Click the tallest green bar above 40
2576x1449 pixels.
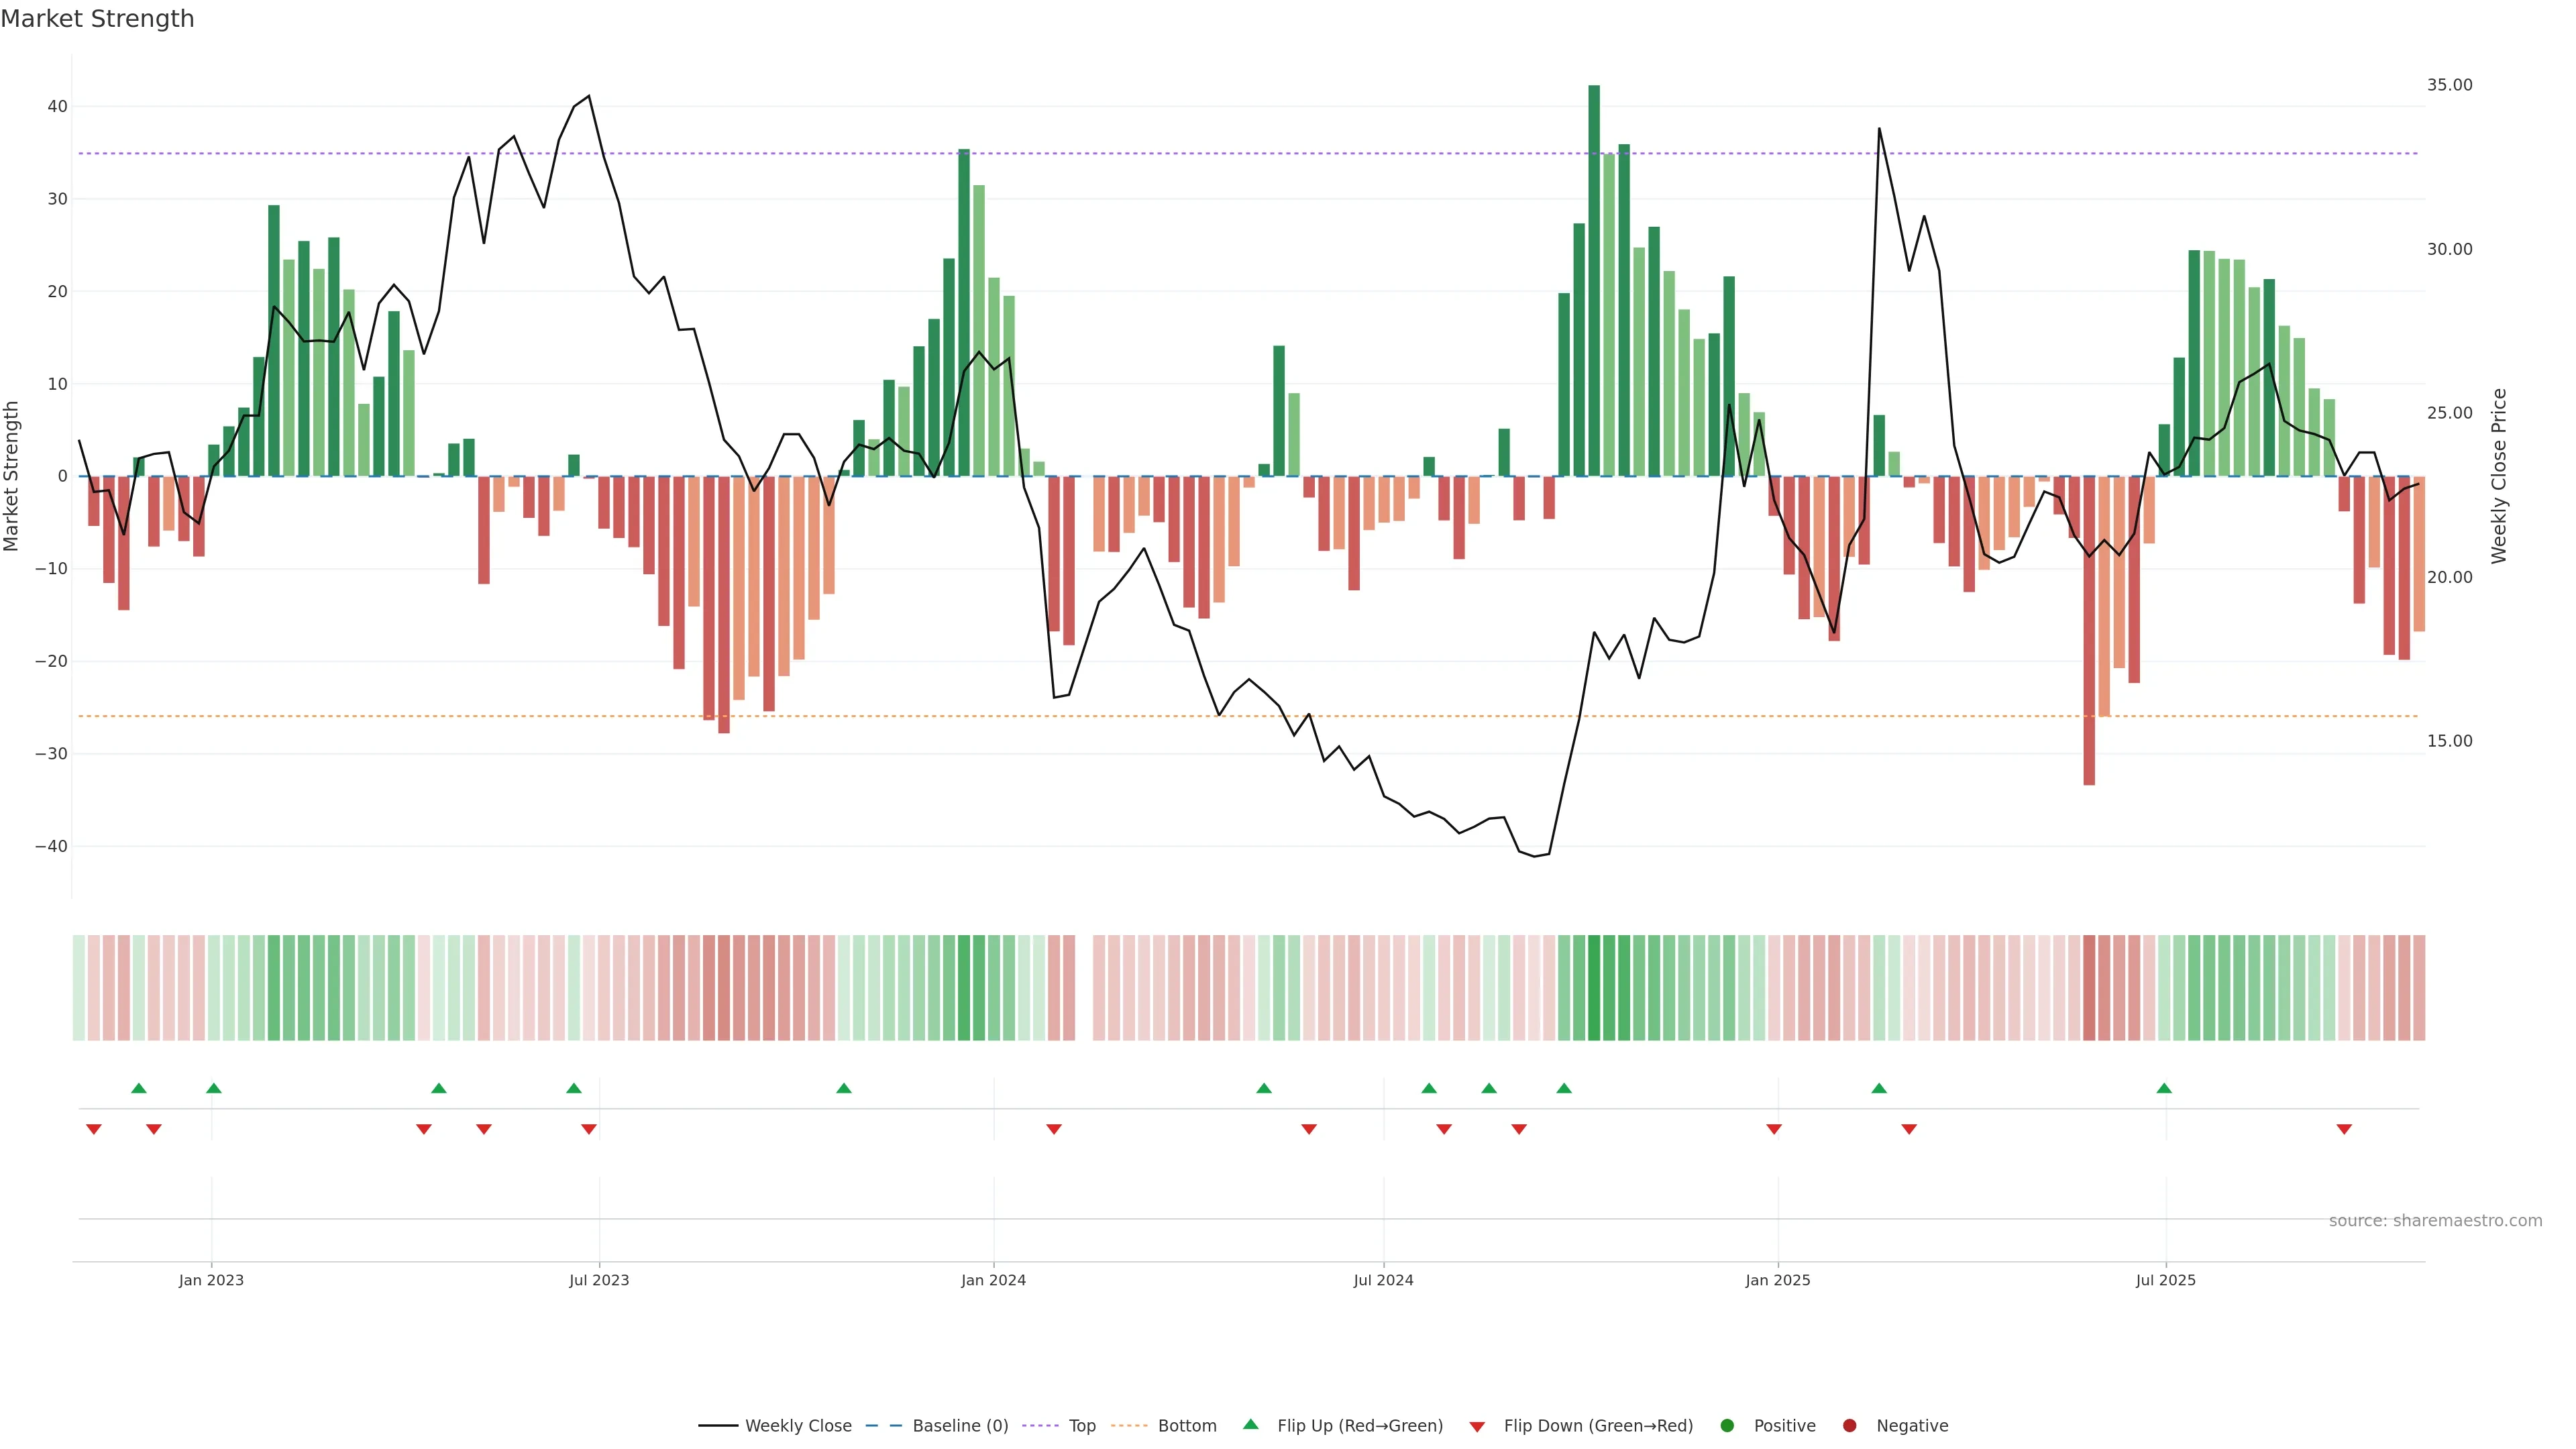(x=1594, y=280)
